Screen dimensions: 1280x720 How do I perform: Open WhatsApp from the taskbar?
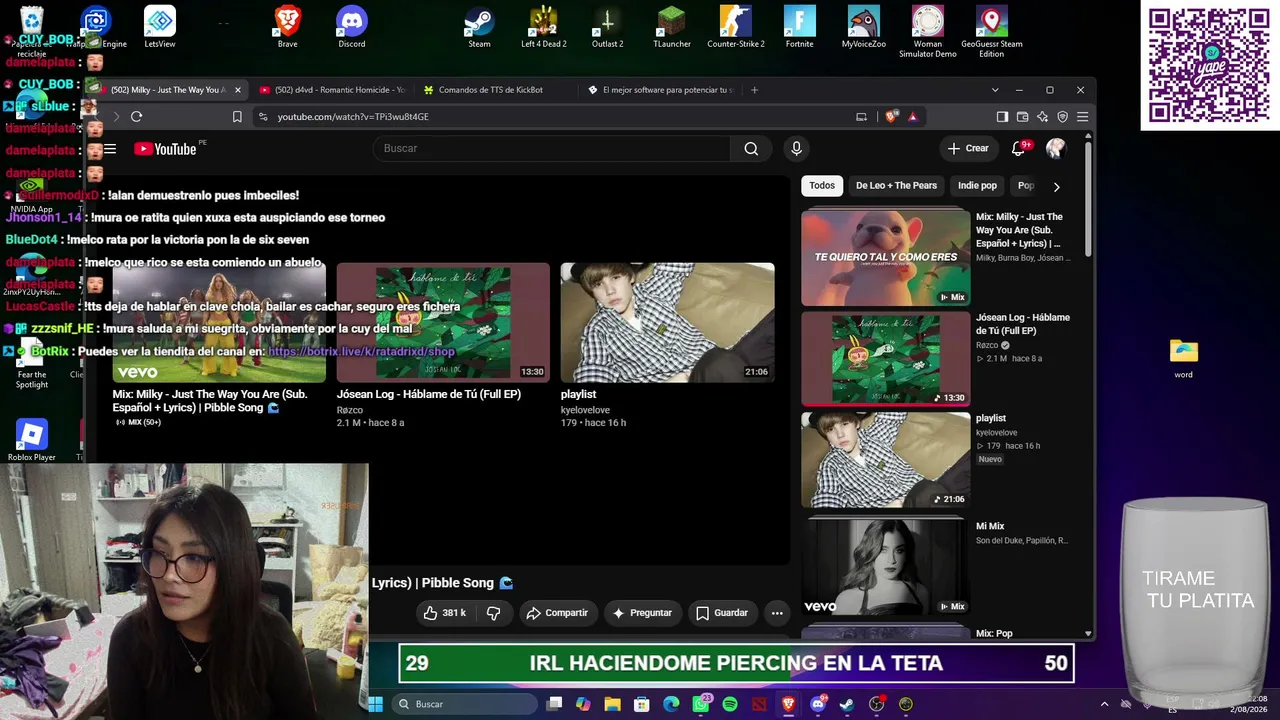[701, 704]
